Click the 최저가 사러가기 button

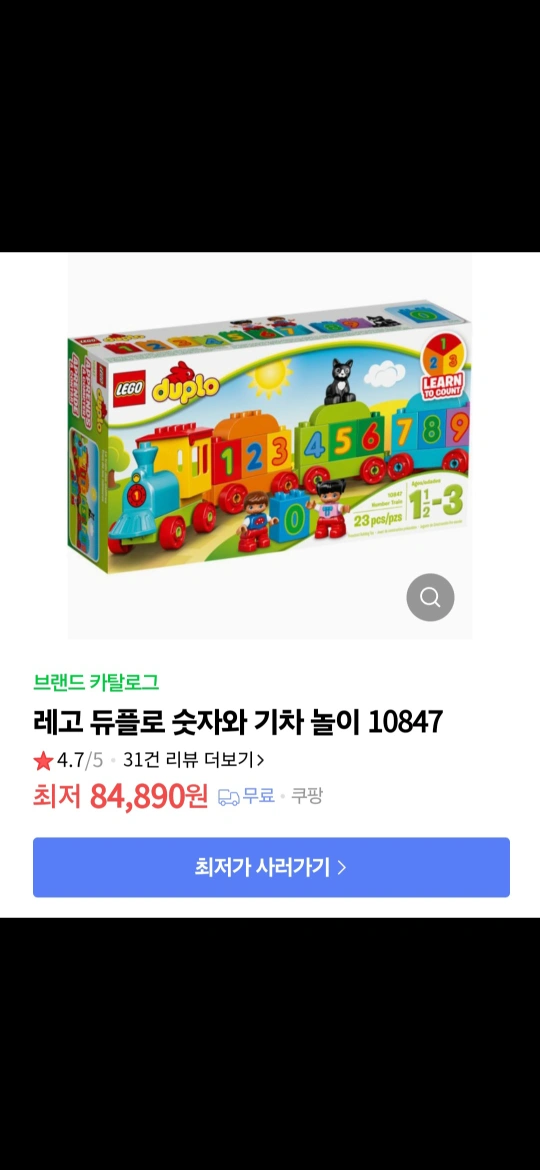[x=271, y=867]
